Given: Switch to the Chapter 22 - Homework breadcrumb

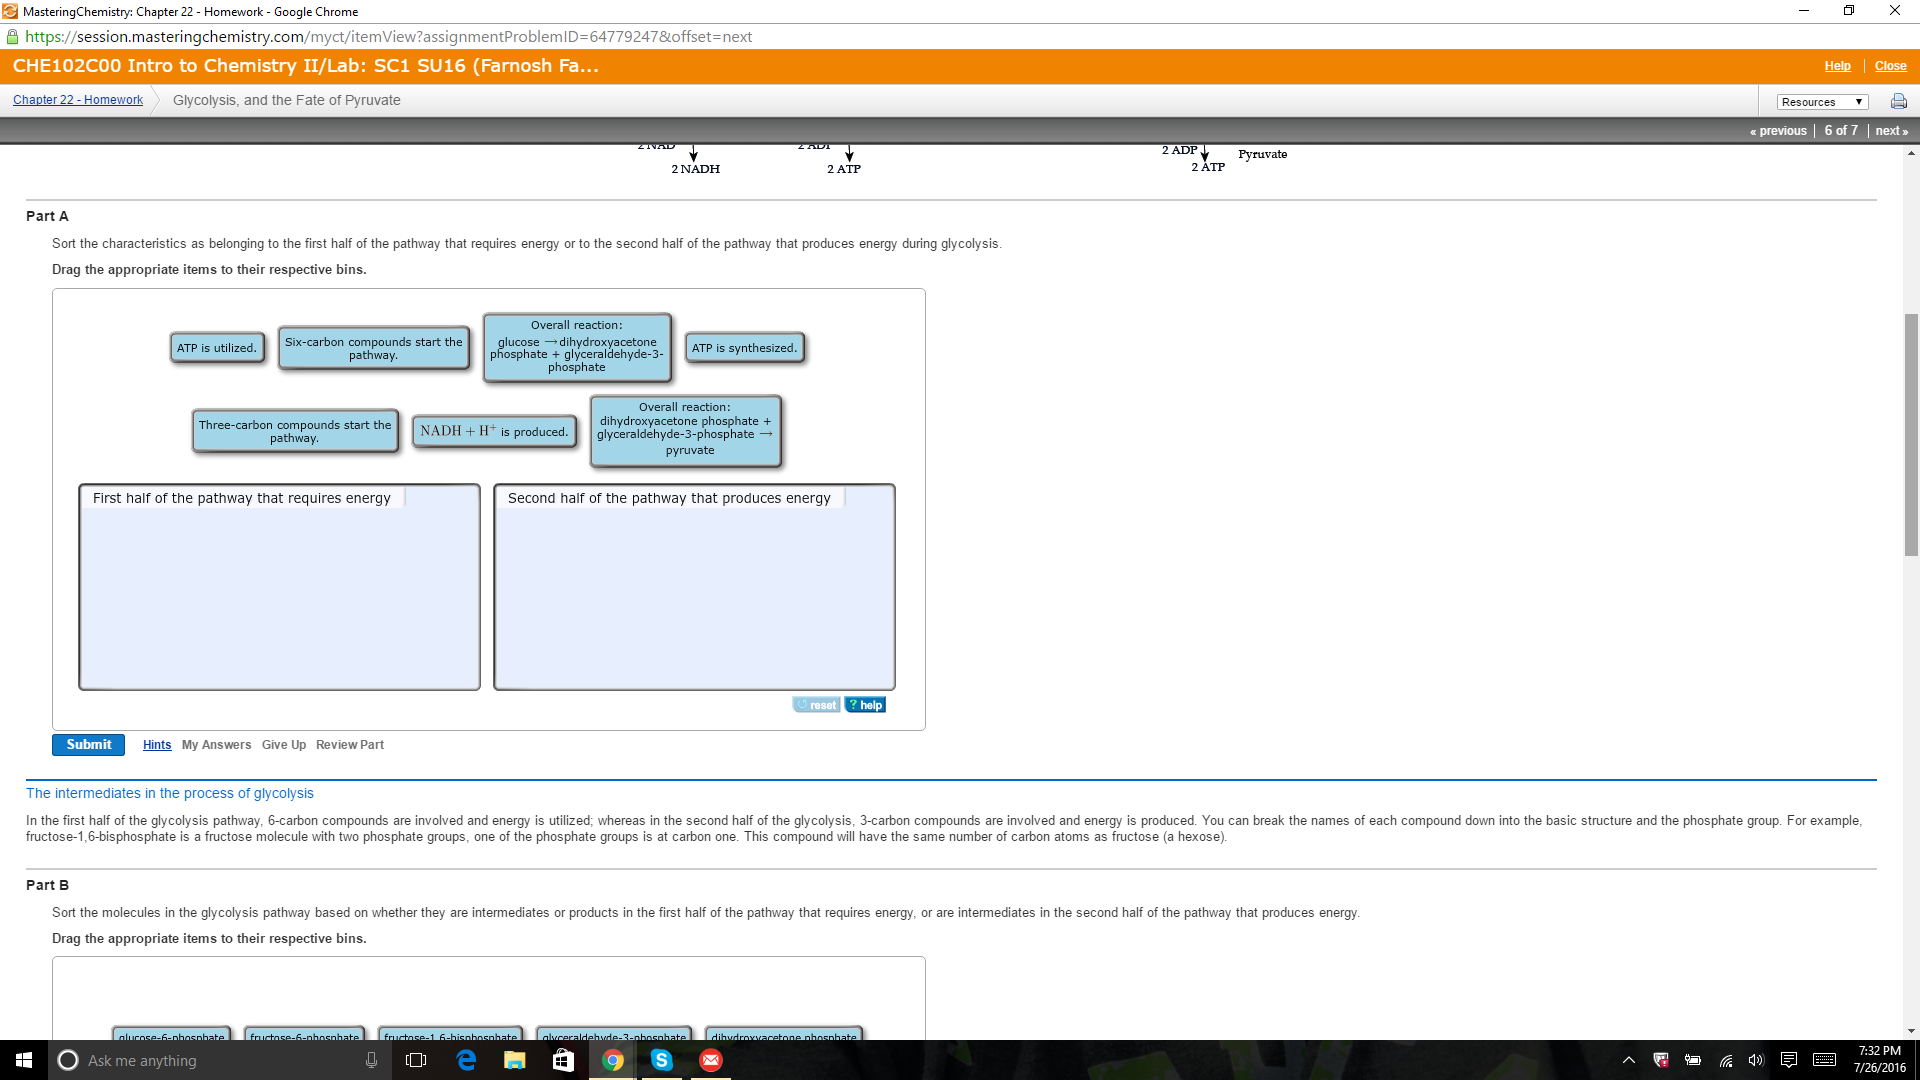Looking at the screenshot, I should (77, 100).
